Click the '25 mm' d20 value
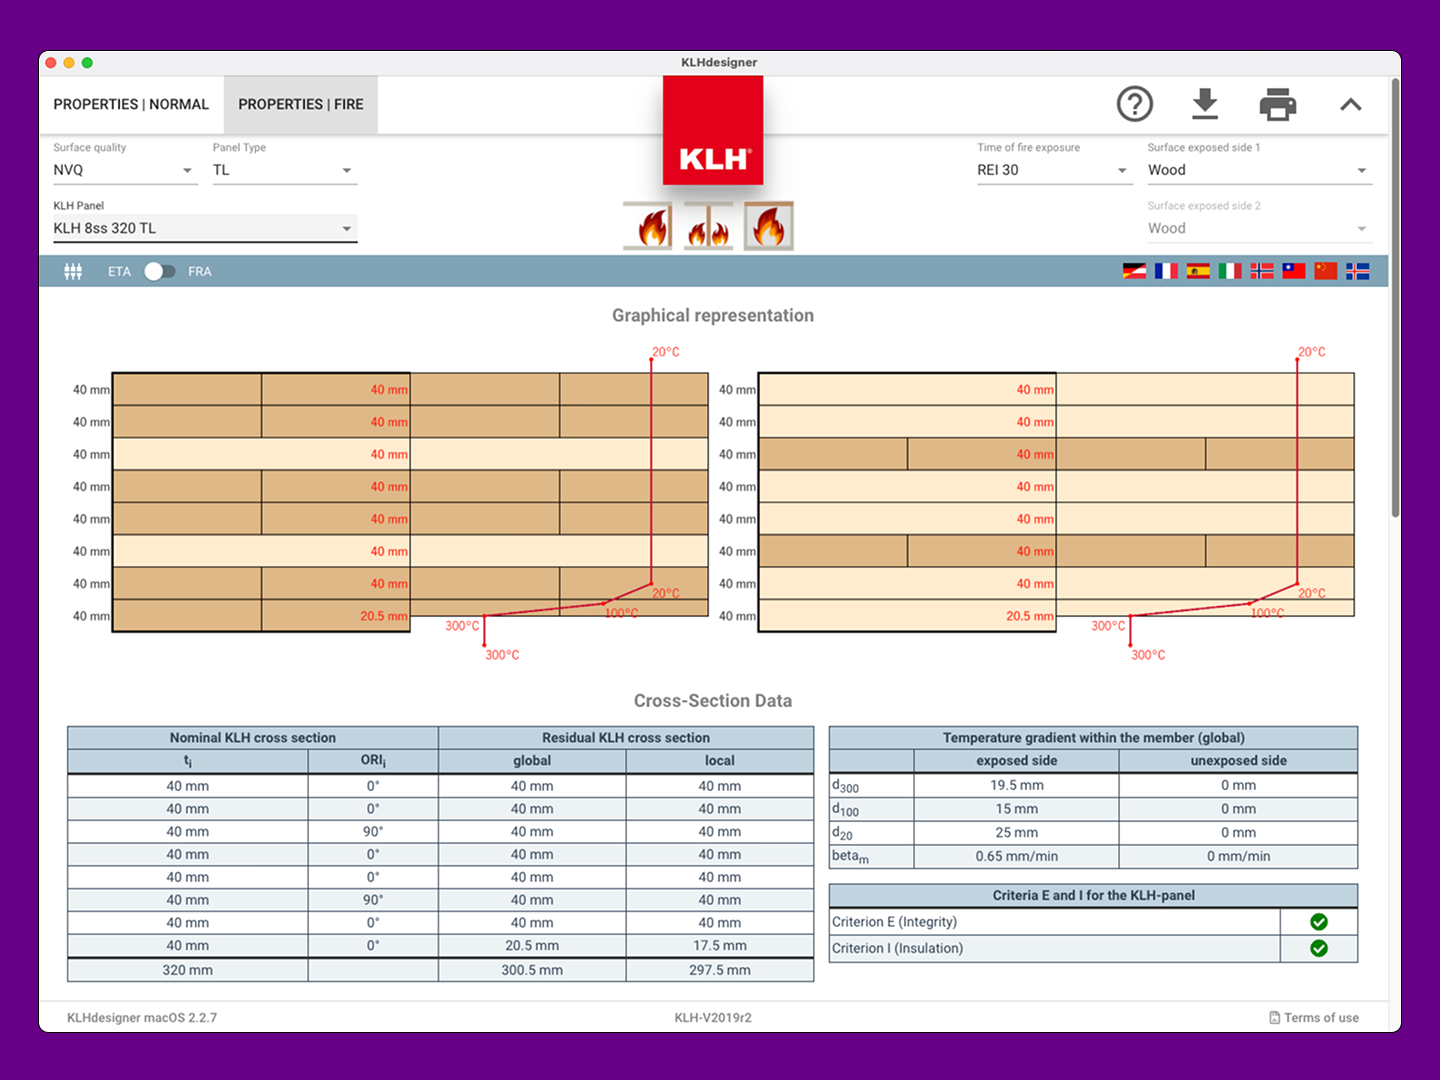The image size is (1440, 1080). tap(1017, 832)
